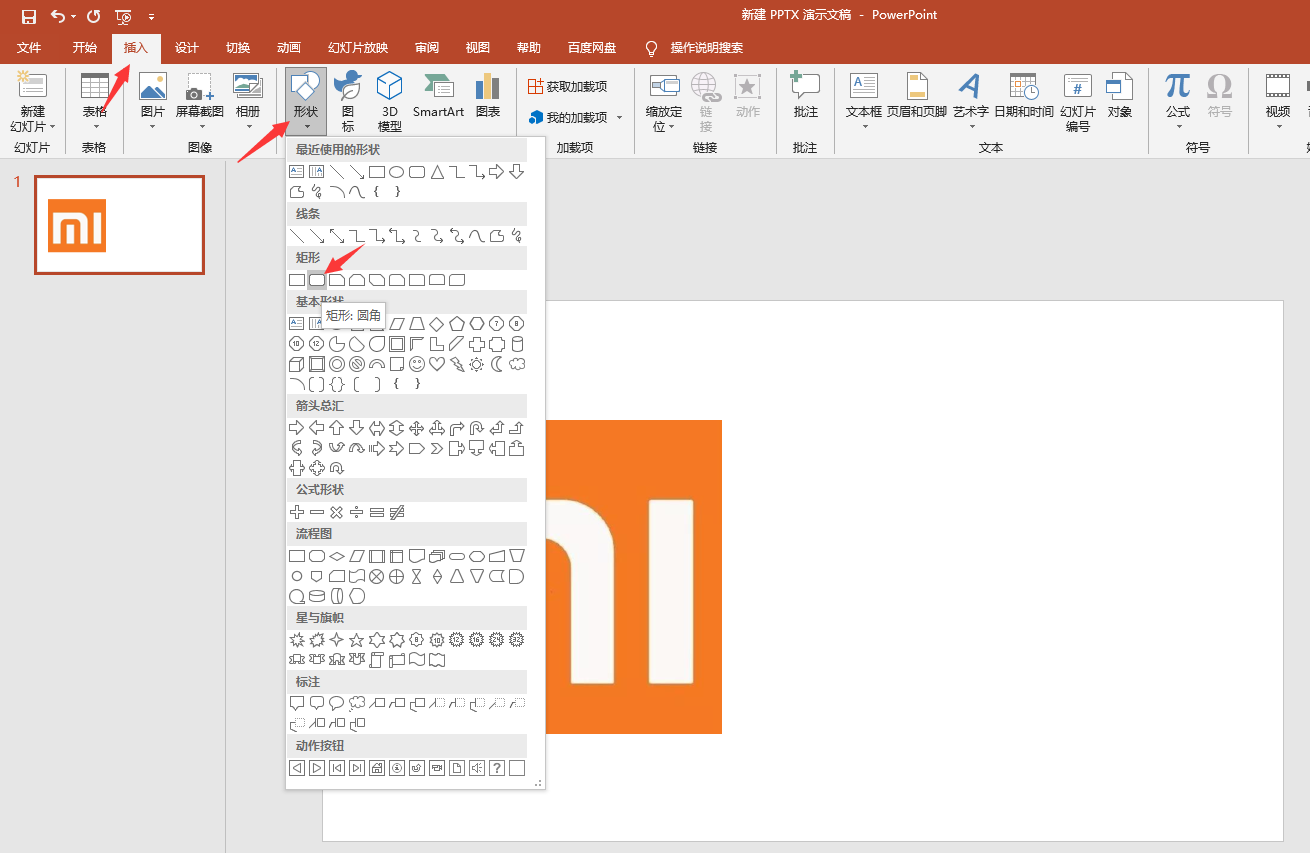The height and width of the screenshot is (853, 1310).
Task: Select the lightning bolt shape
Action: coord(457,364)
